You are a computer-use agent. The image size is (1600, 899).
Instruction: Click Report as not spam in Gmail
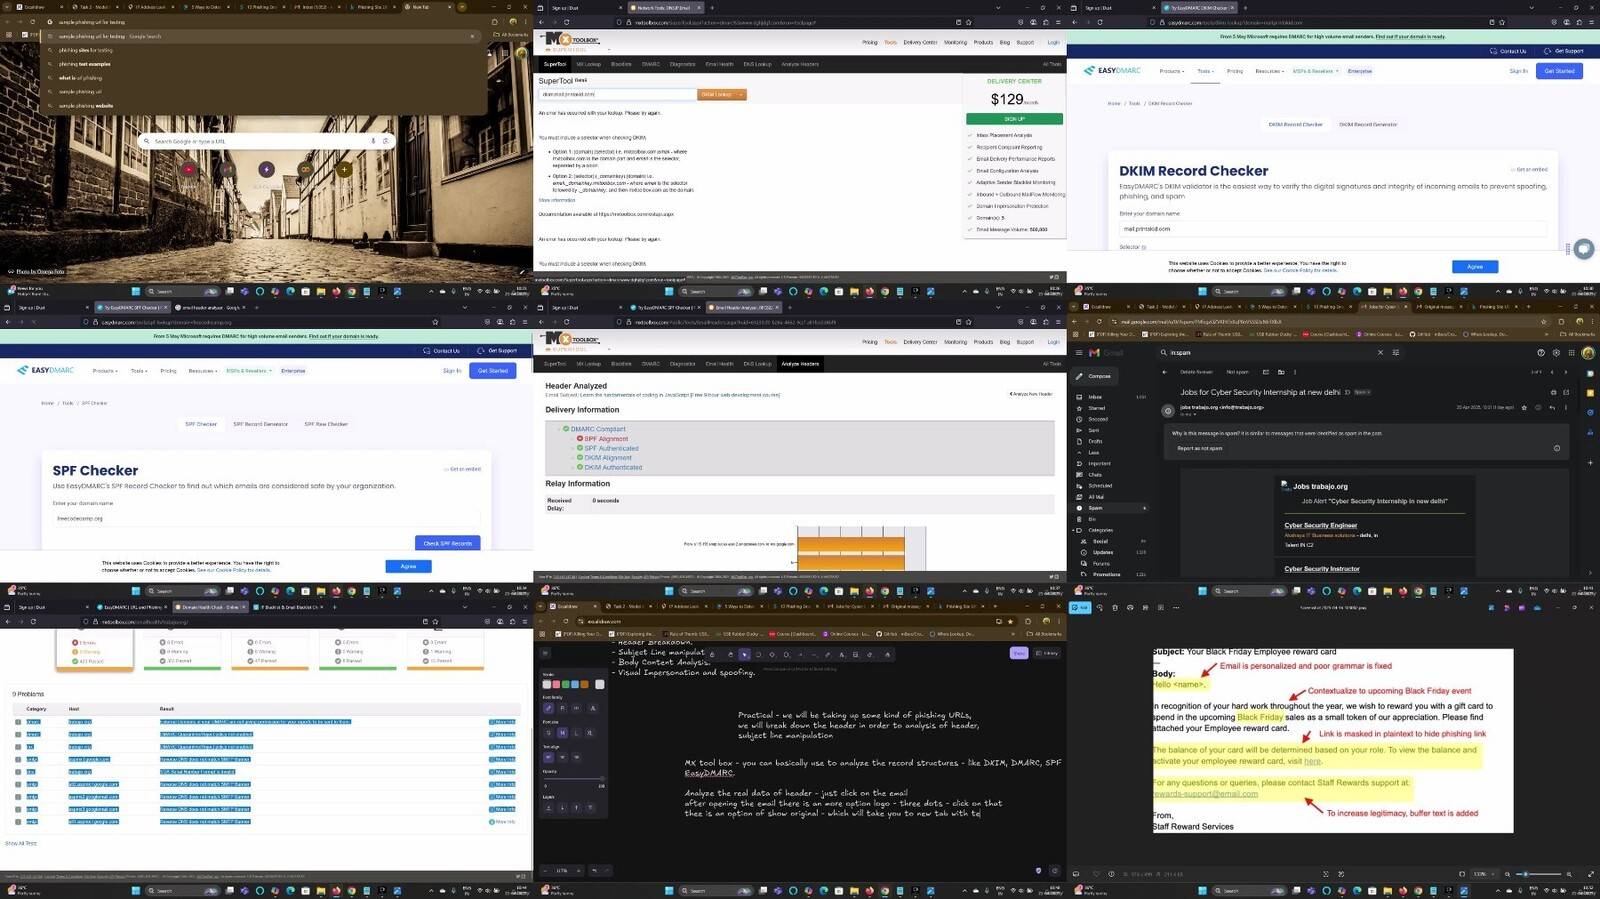pos(1200,448)
